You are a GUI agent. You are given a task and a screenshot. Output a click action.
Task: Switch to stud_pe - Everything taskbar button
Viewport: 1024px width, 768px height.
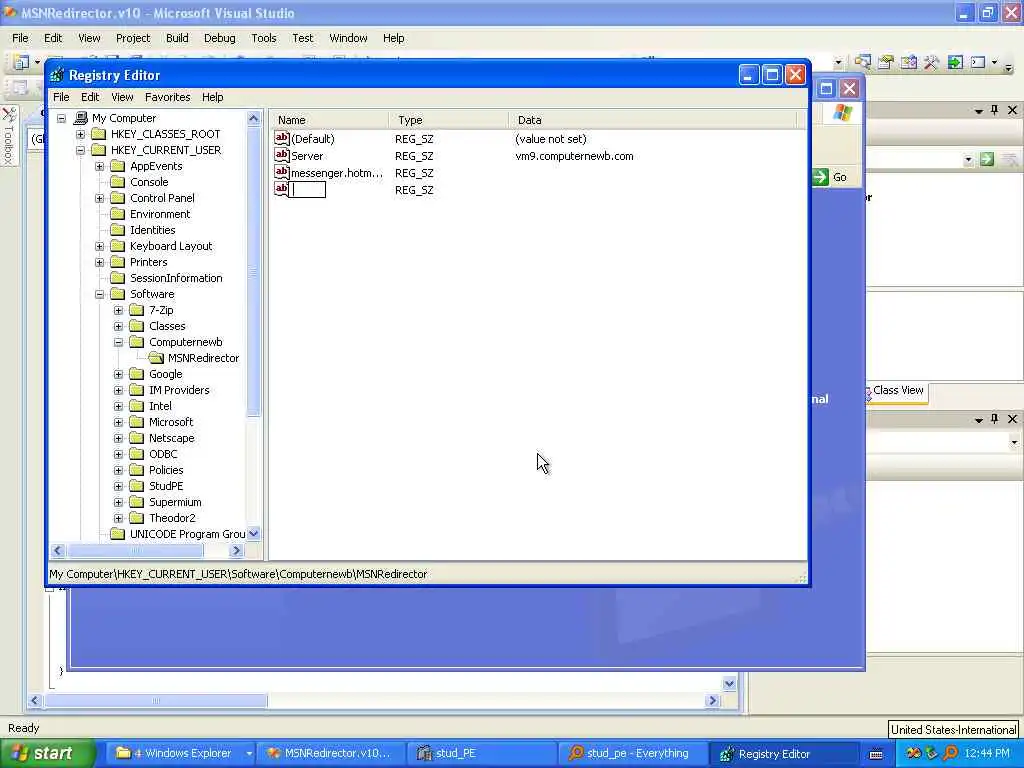pyautogui.click(x=632, y=754)
